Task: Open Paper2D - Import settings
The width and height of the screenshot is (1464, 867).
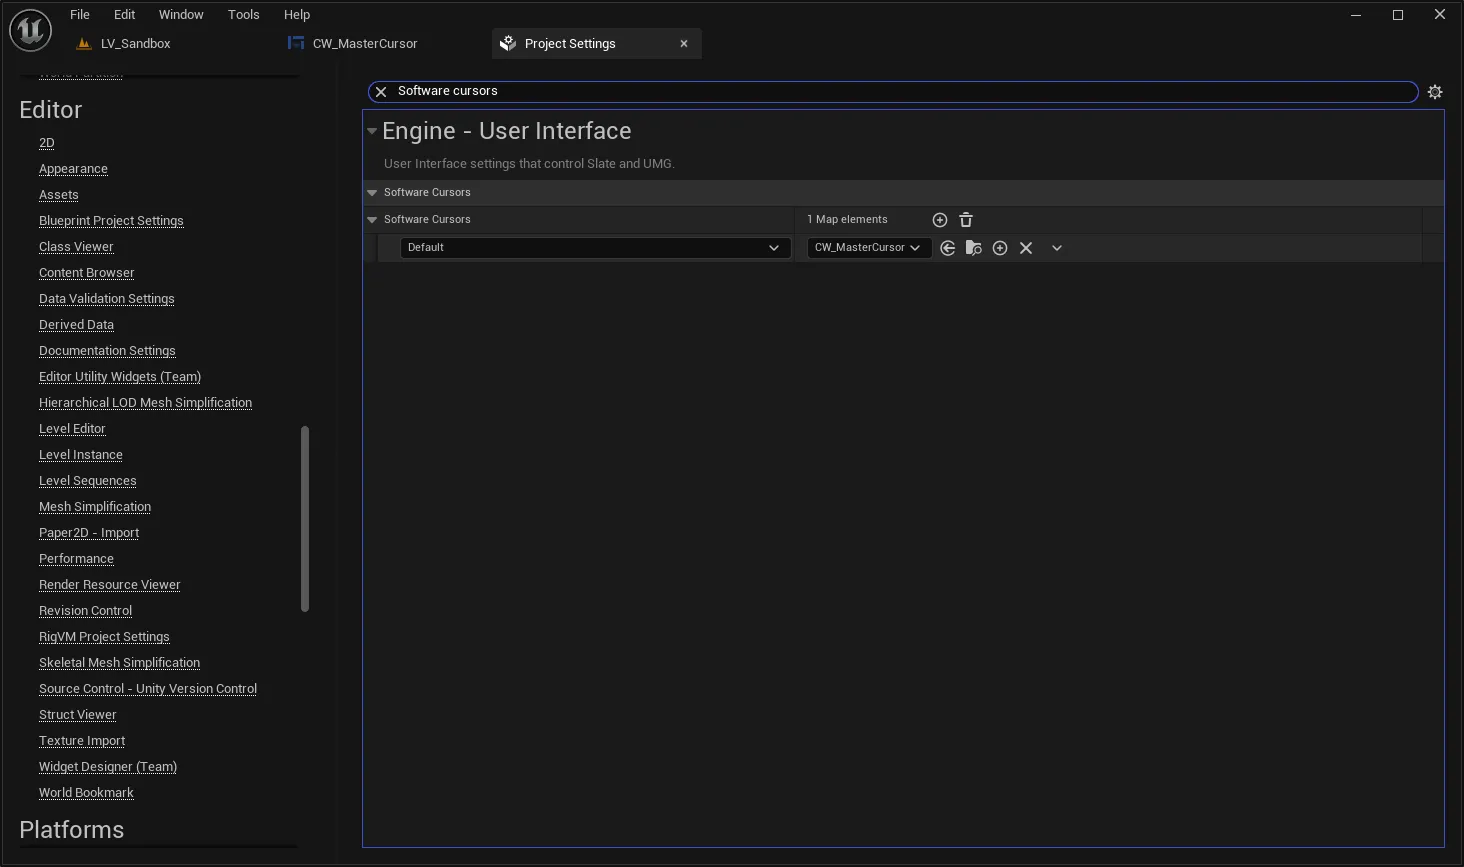Action: click(89, 533)
